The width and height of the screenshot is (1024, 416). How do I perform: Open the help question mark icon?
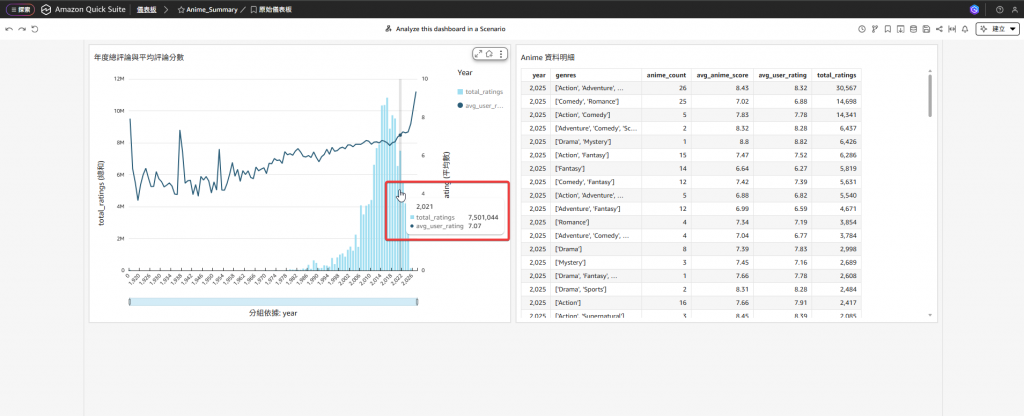pyautogui.click(x=999, y=10)
